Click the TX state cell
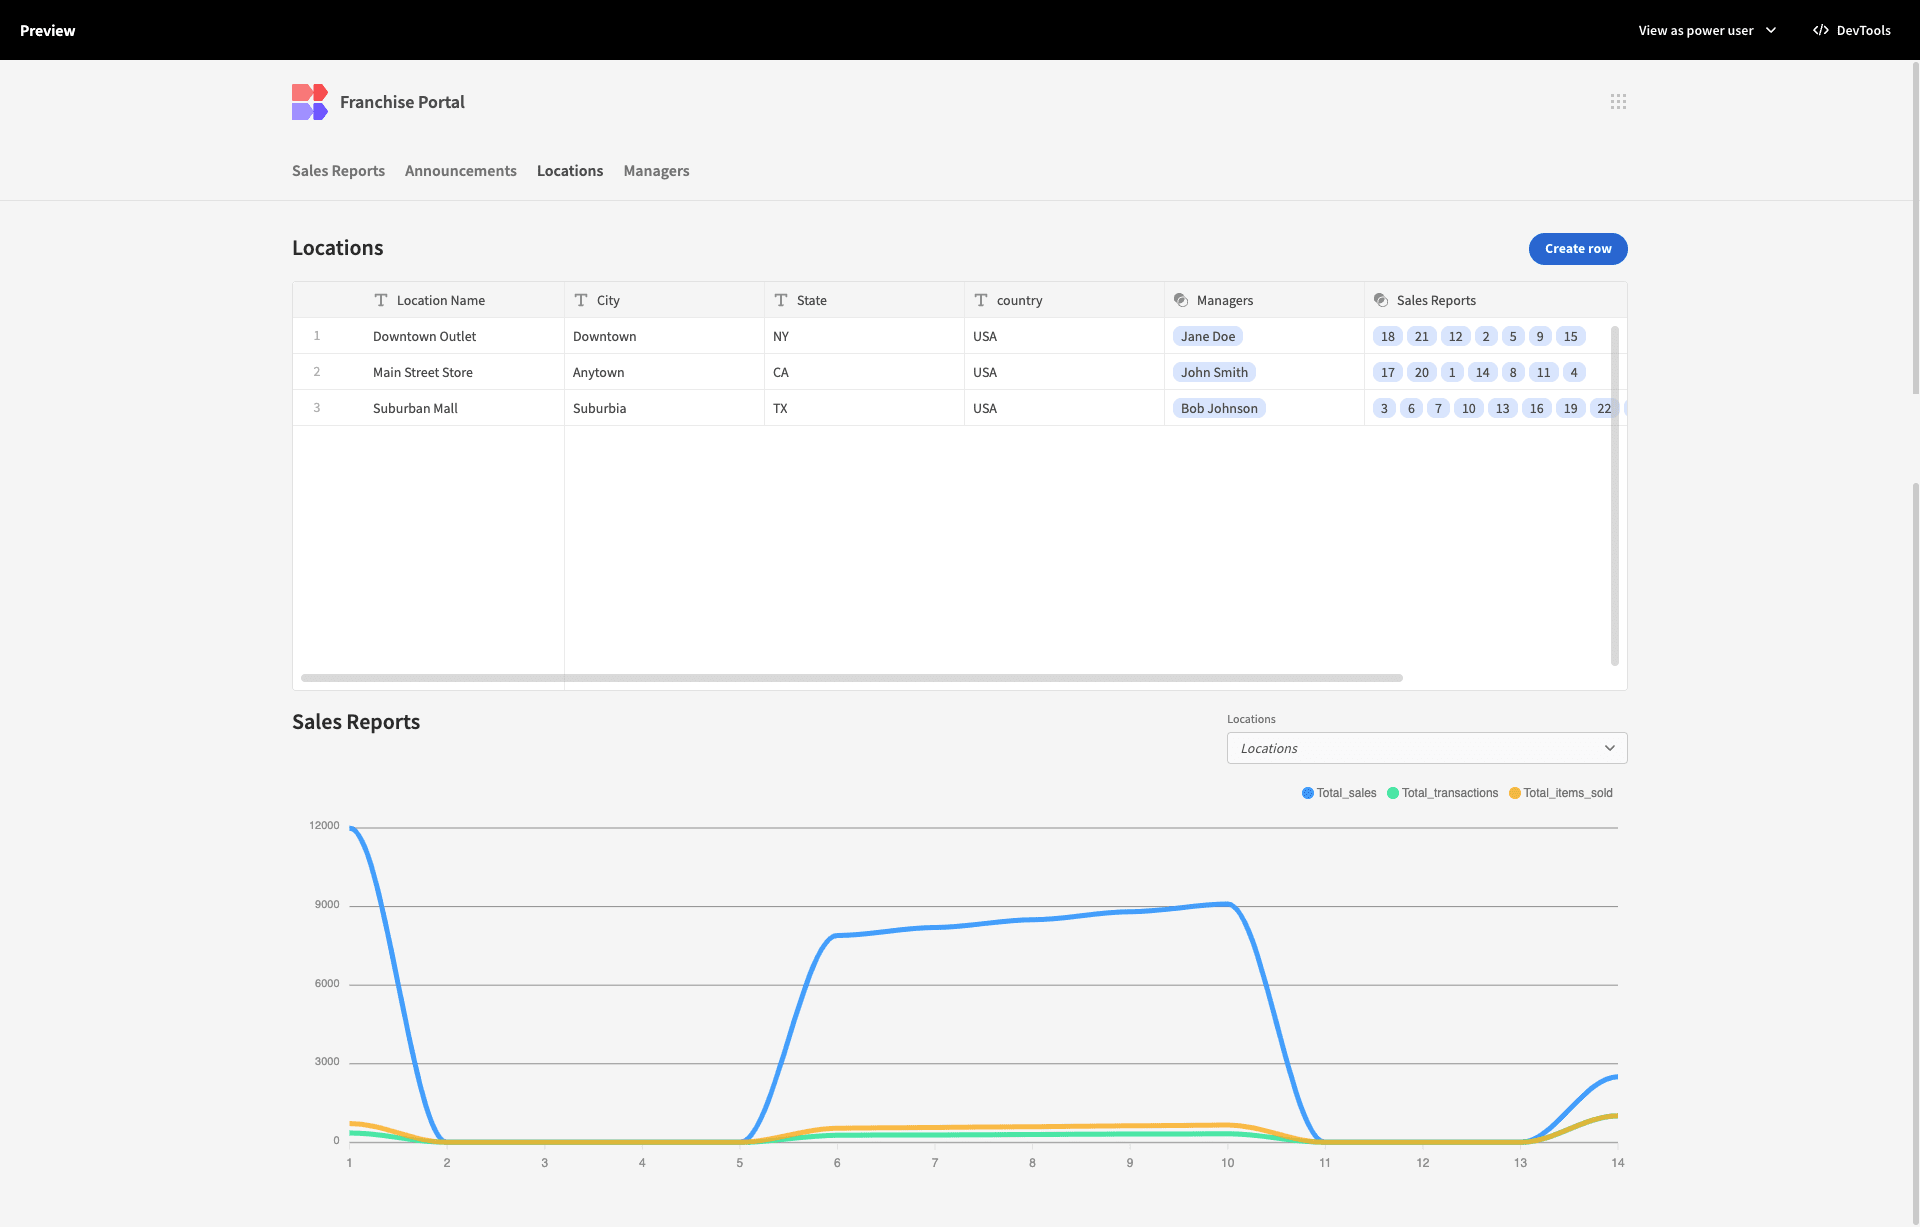The width and height of the screenshot is (1920, 1227). [x=864, y=408]
